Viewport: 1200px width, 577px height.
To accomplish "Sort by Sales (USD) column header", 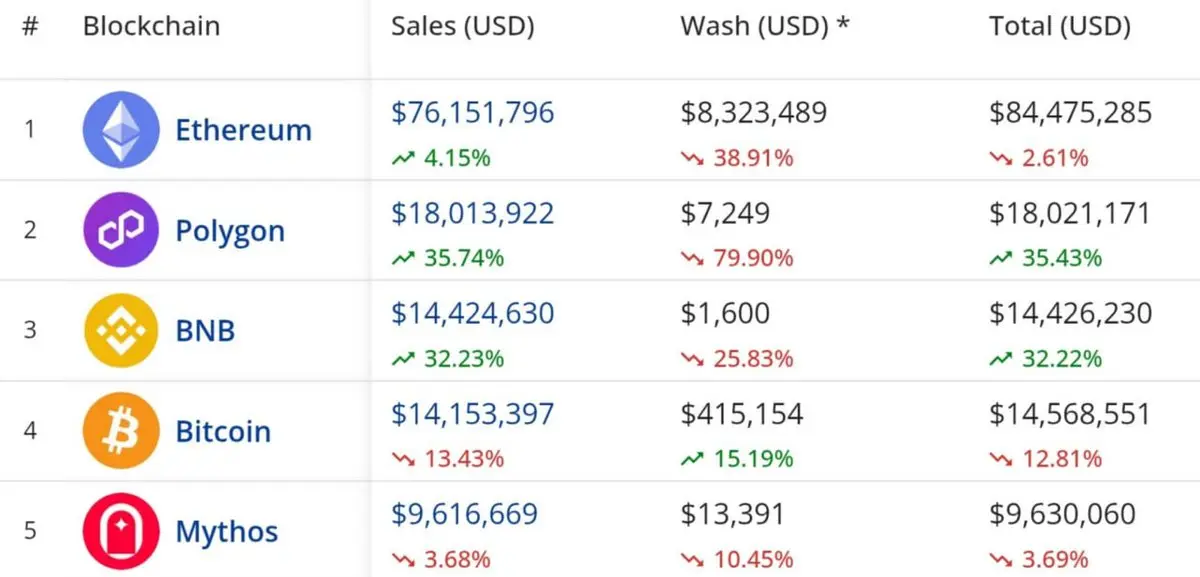I will tap(463, 27).
